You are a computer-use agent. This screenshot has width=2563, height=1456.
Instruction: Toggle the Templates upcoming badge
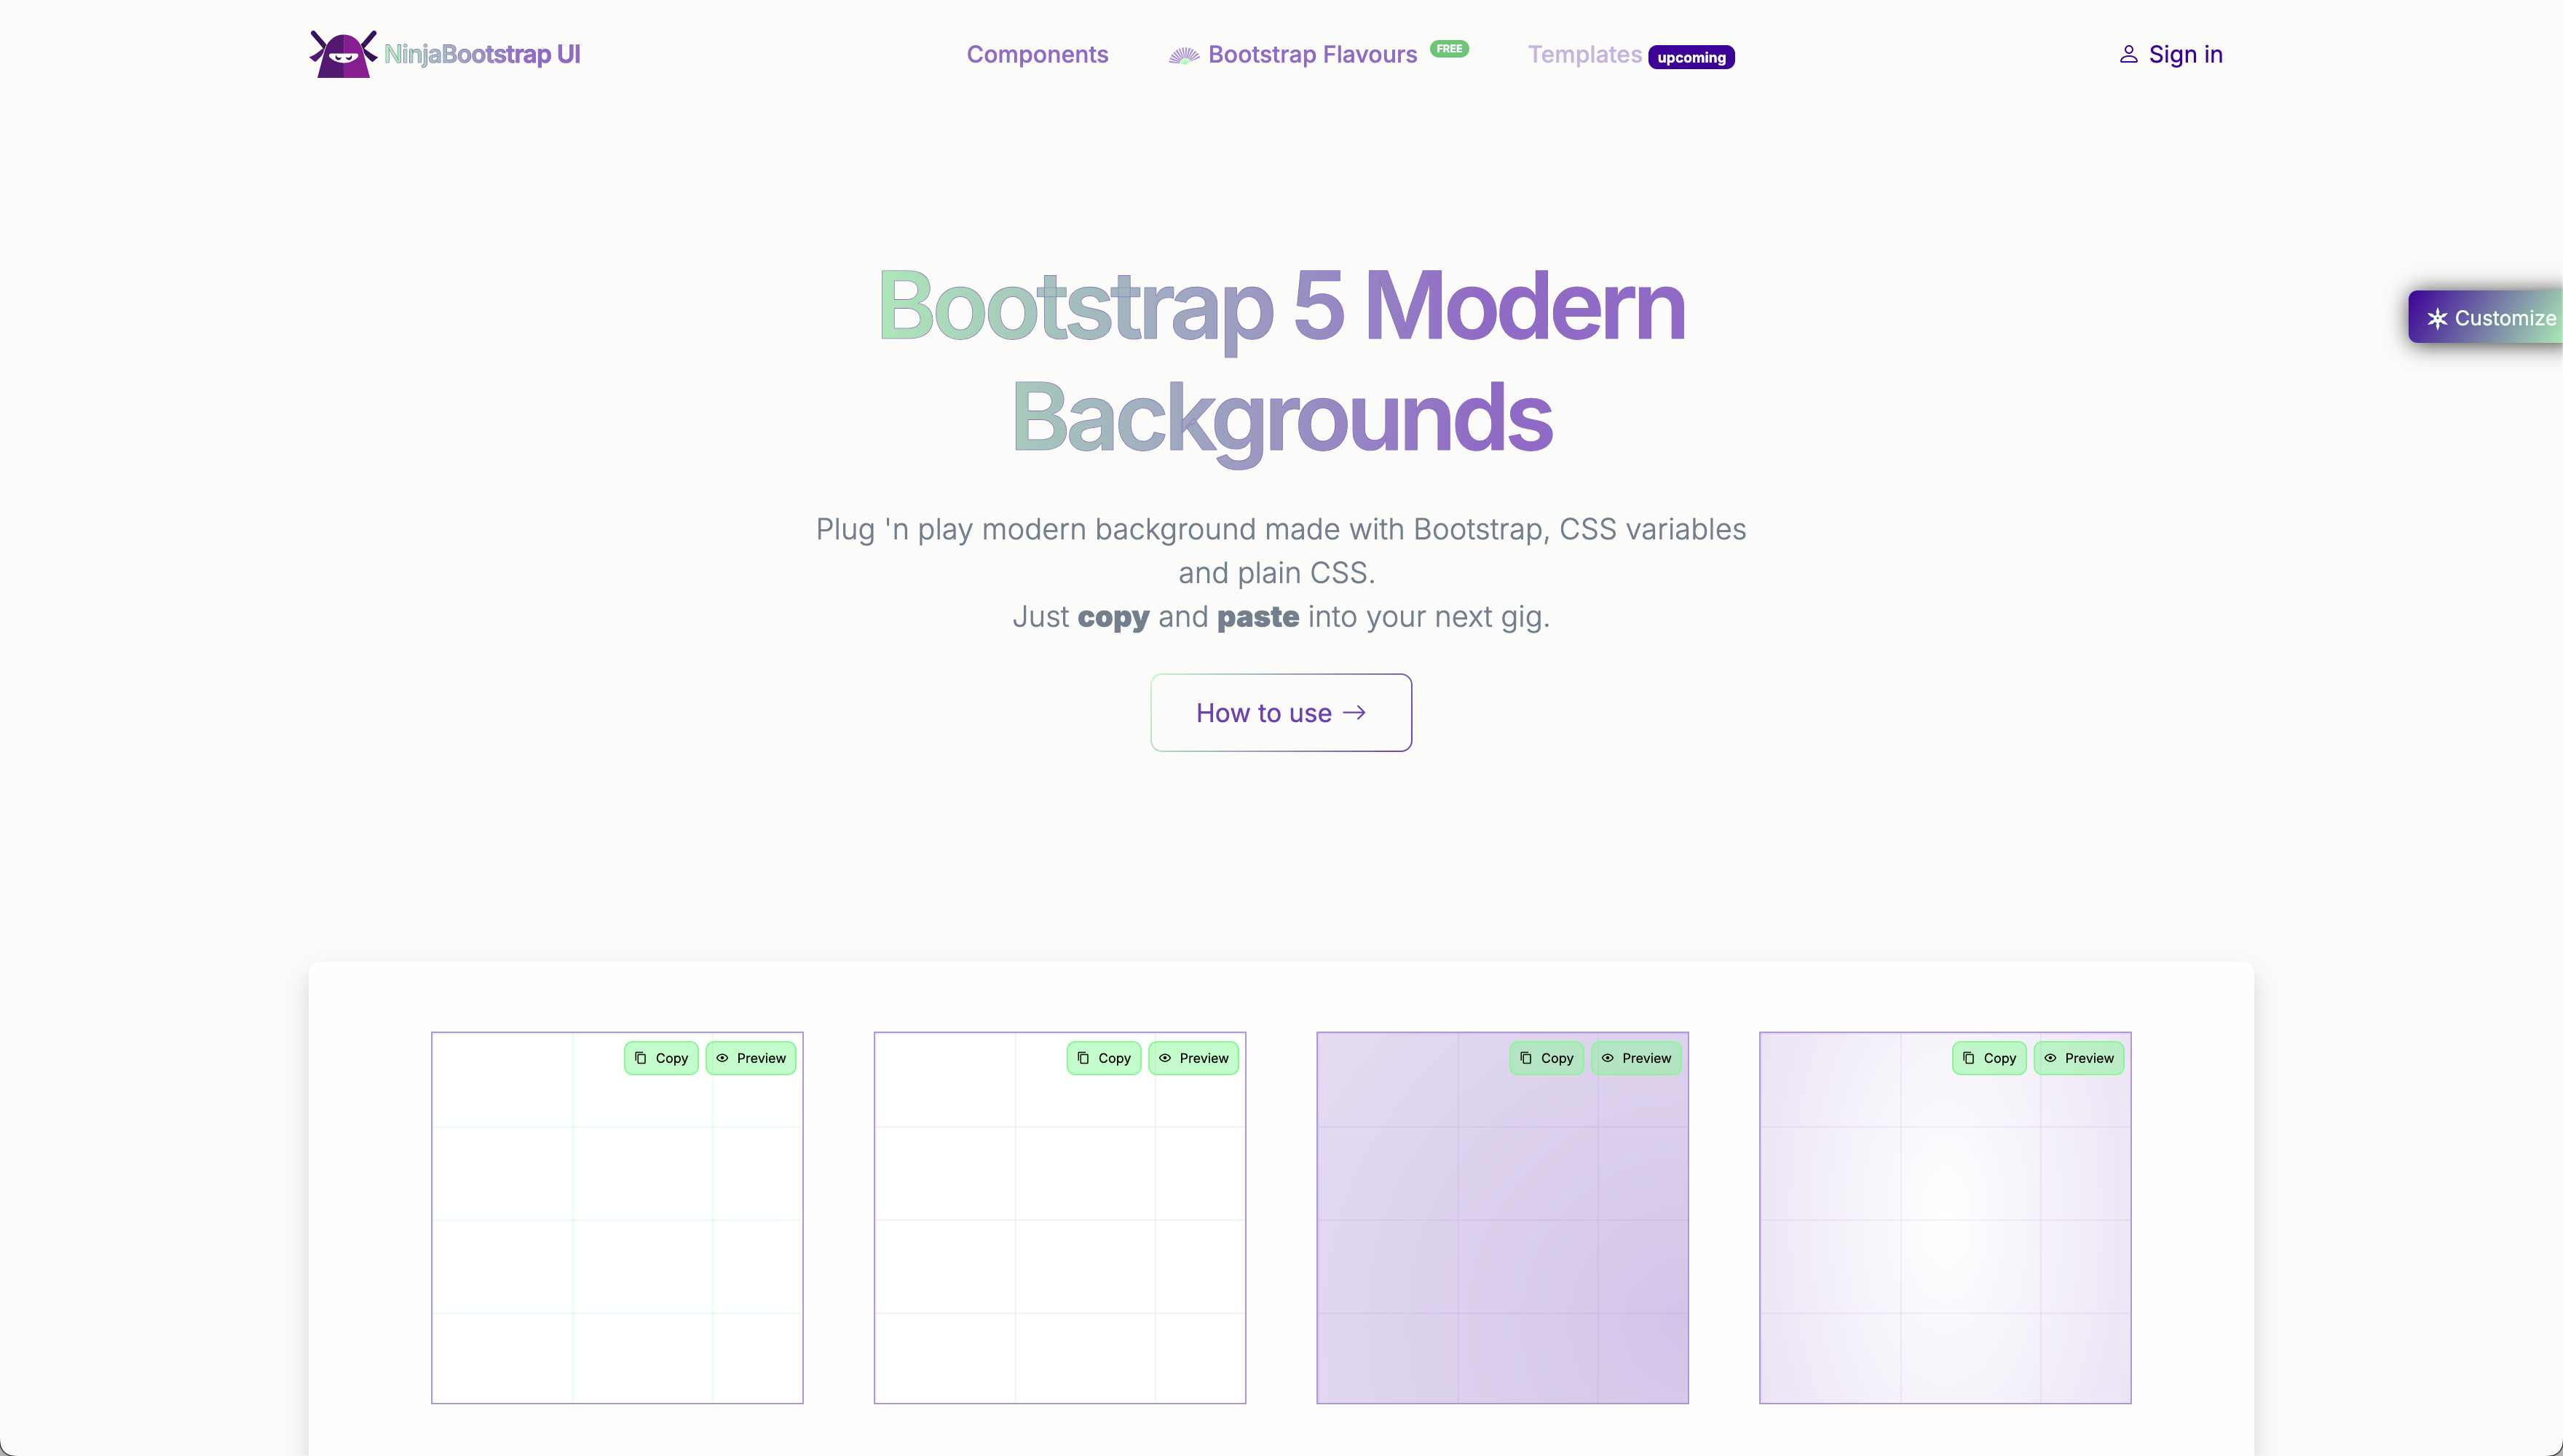[1691, 56]
